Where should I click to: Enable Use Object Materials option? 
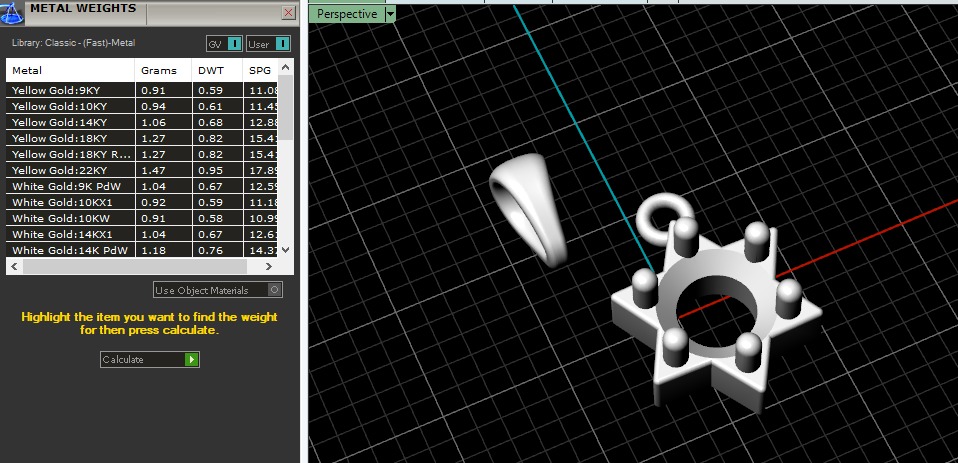click(218, 290)
